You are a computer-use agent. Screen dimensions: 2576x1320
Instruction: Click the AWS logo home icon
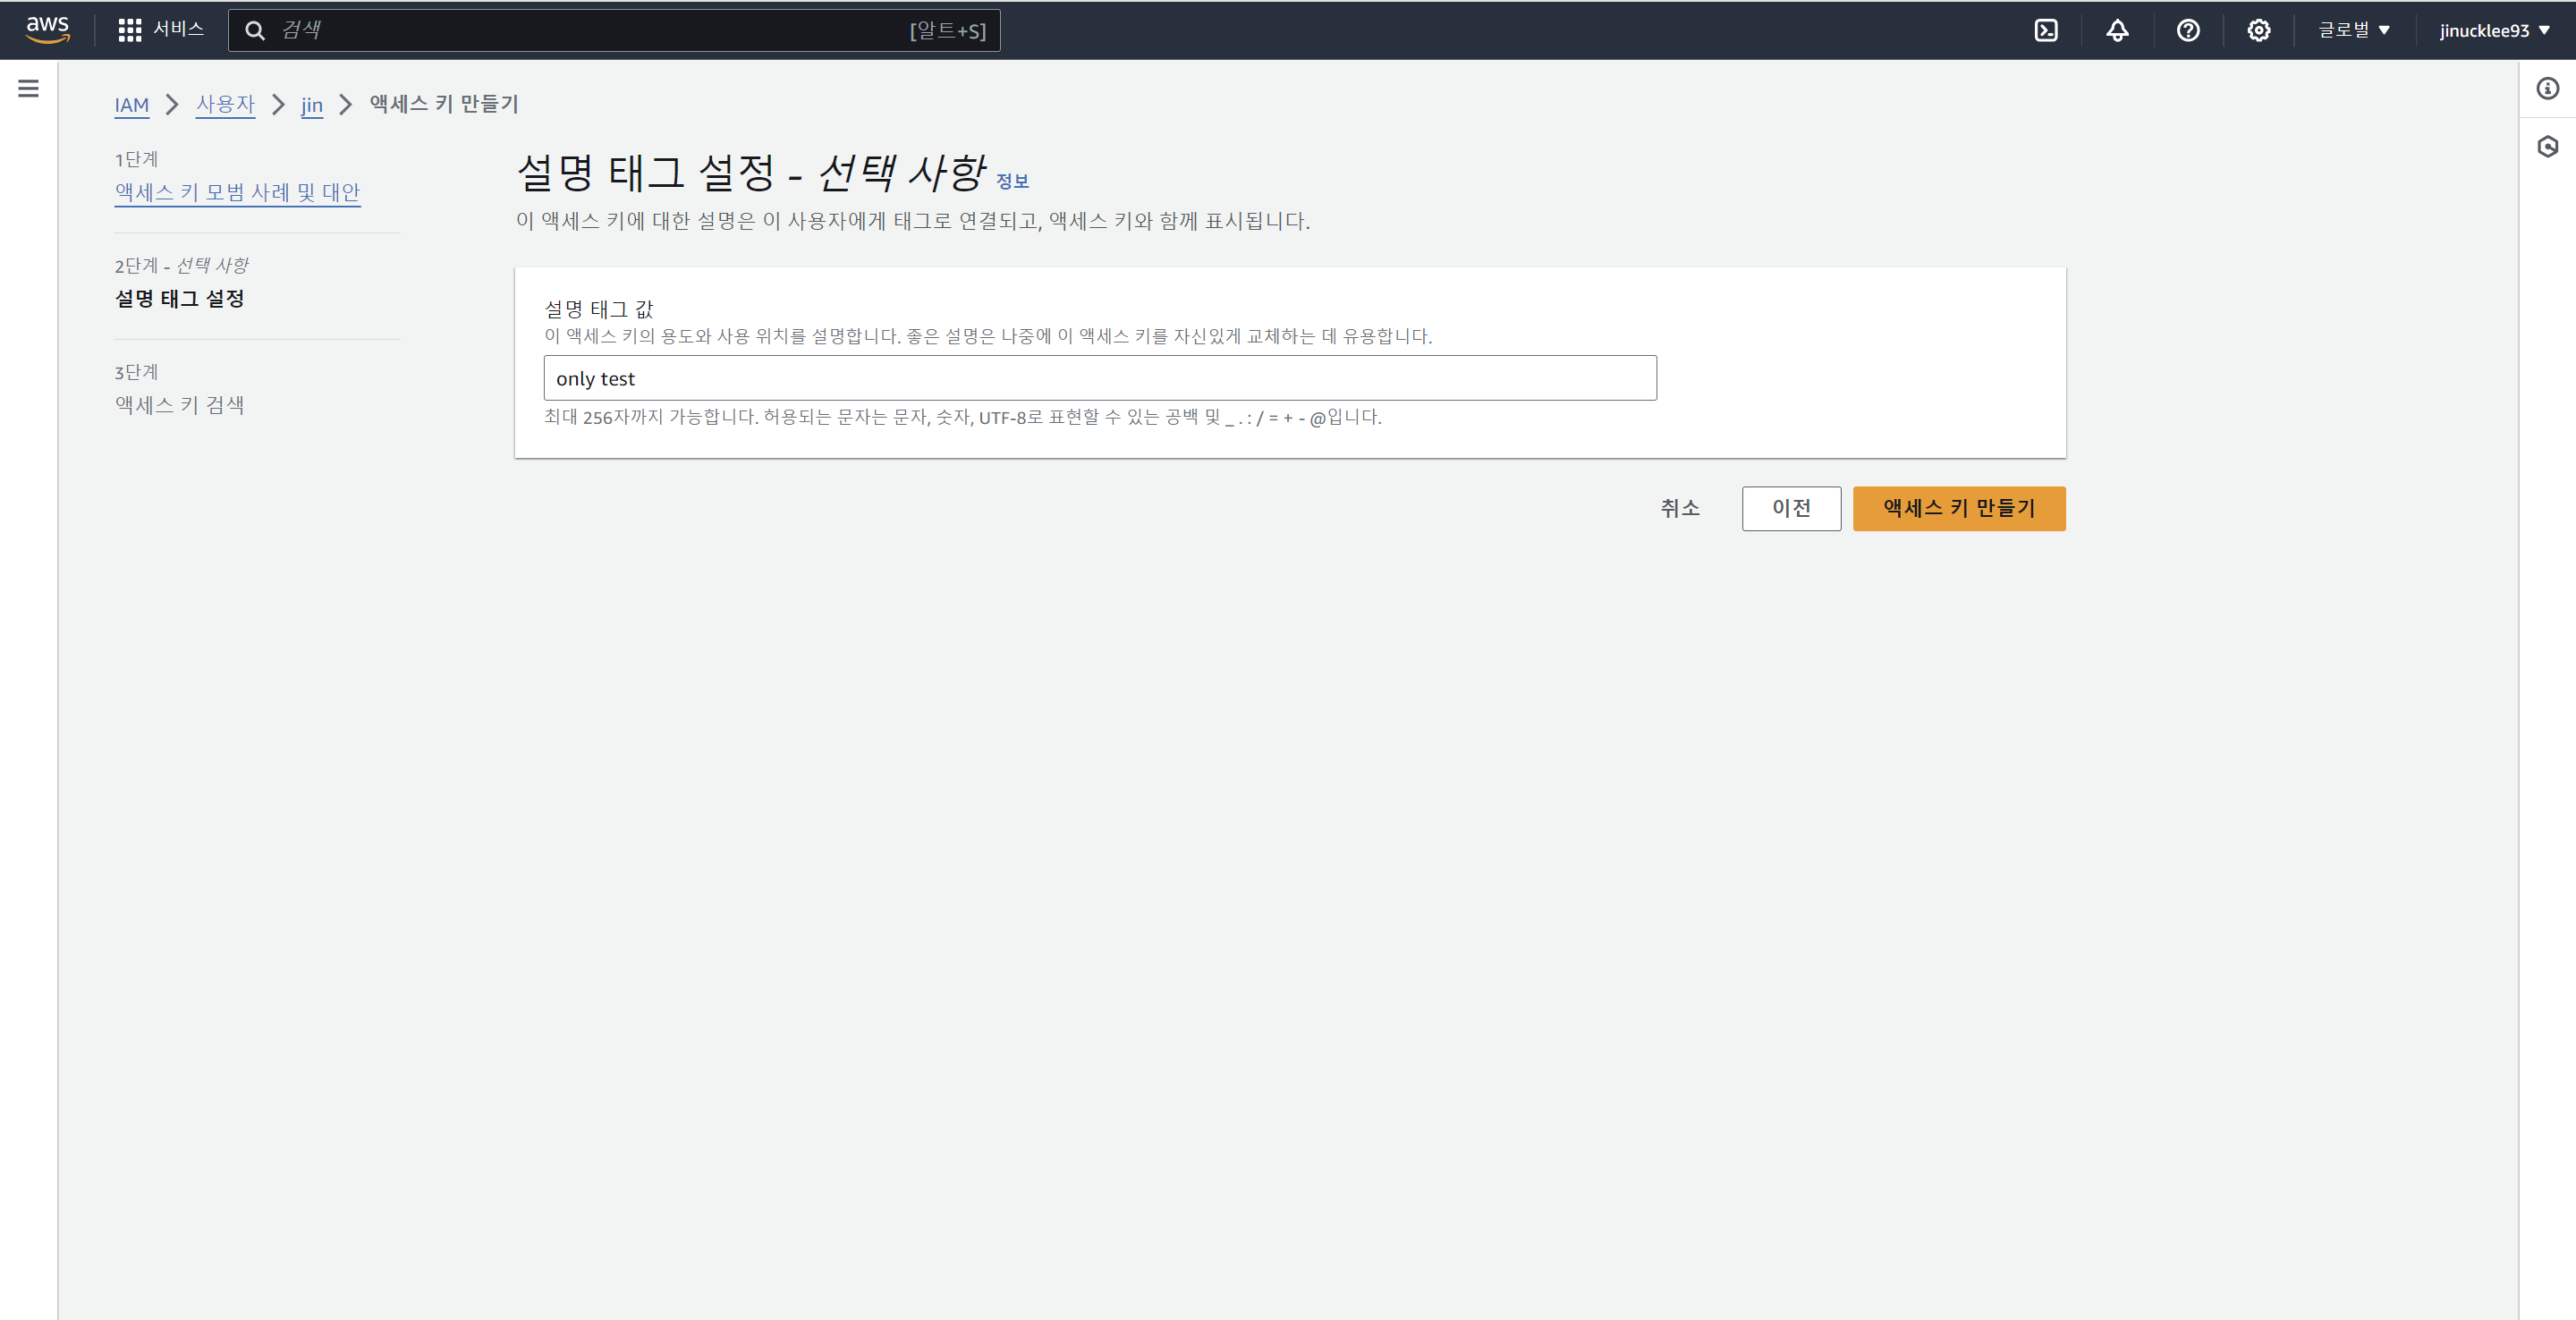pyautogui.click(x=47, y=30)
